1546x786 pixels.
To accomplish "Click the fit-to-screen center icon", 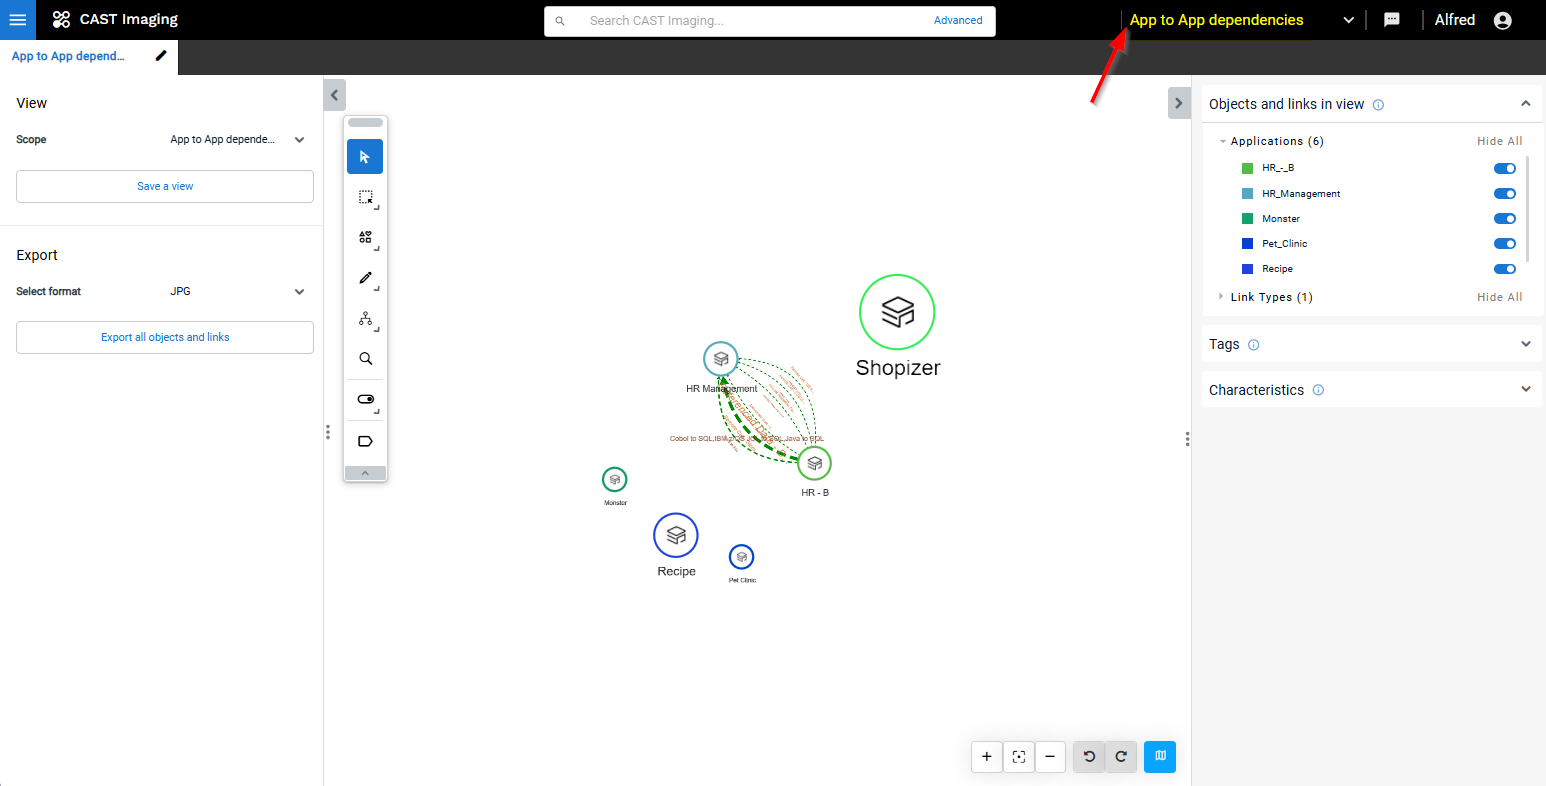I will [x=1018, y=757].
